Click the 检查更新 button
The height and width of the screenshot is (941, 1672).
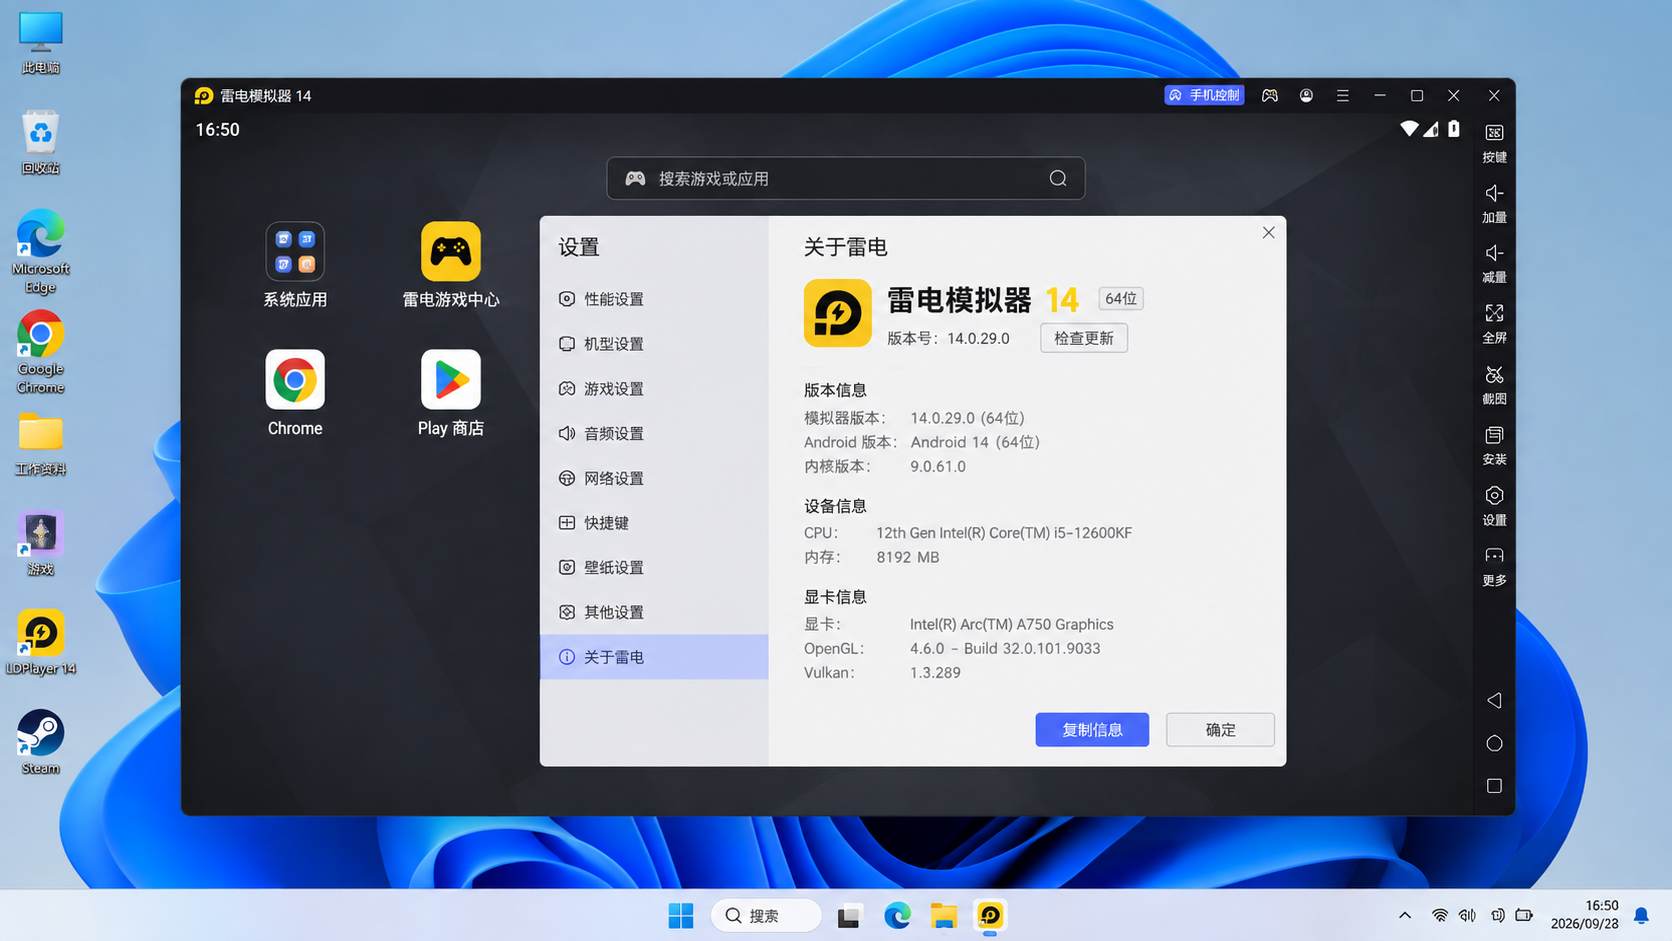tap(1084, 338)
